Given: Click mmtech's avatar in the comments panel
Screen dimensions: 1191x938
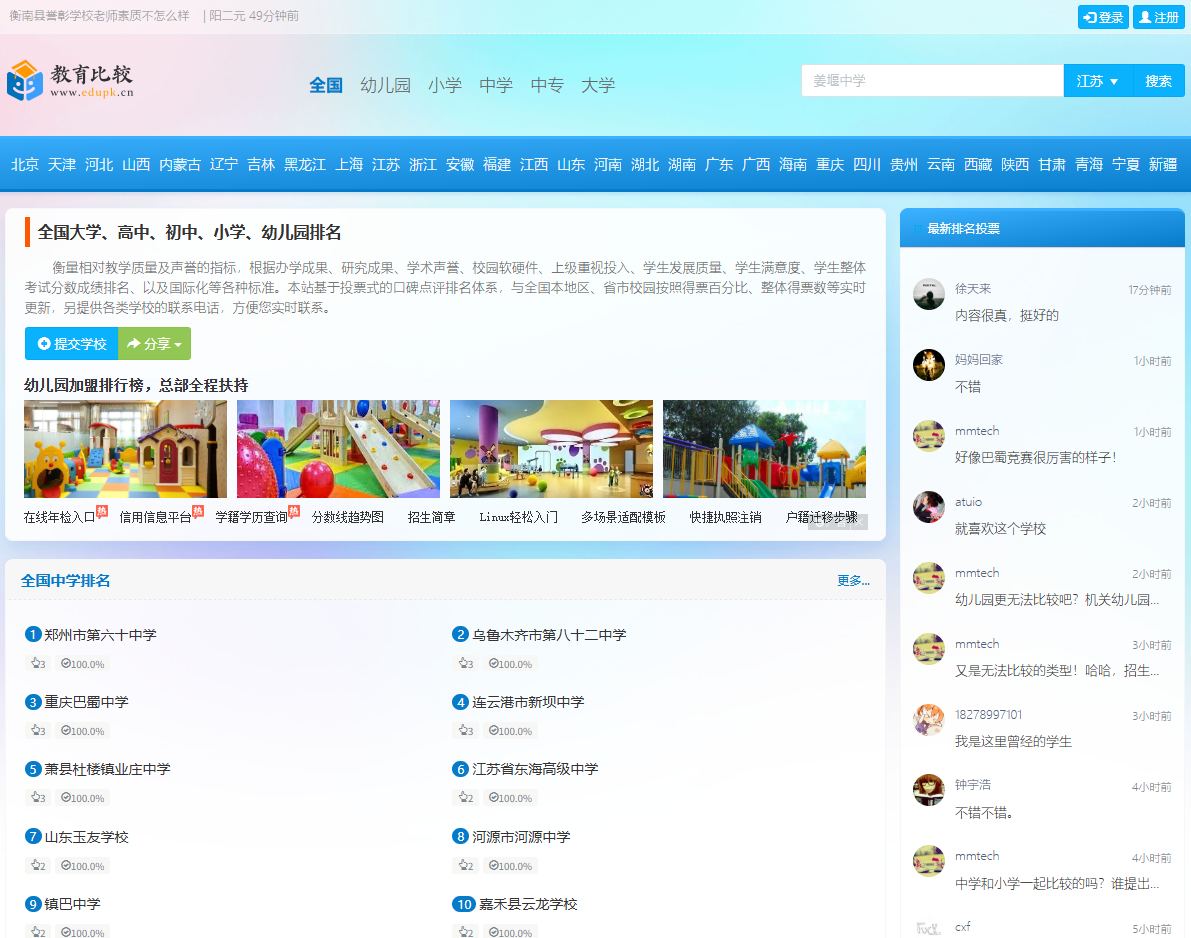Looking at the screenshot, I should click(928, 435).
